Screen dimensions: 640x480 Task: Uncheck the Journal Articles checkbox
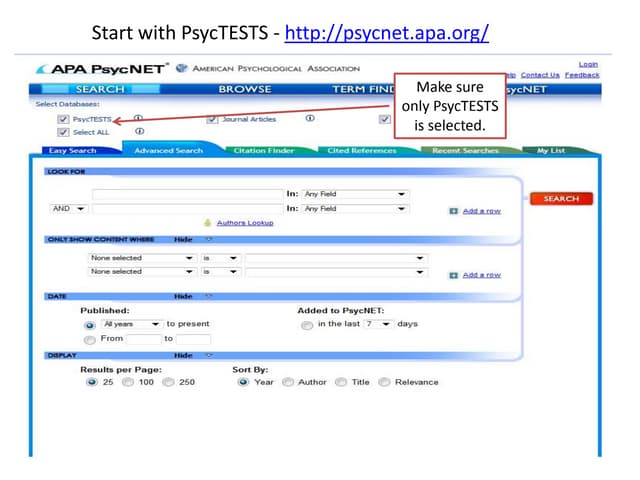pyautogui.click(x=213, y=119)
